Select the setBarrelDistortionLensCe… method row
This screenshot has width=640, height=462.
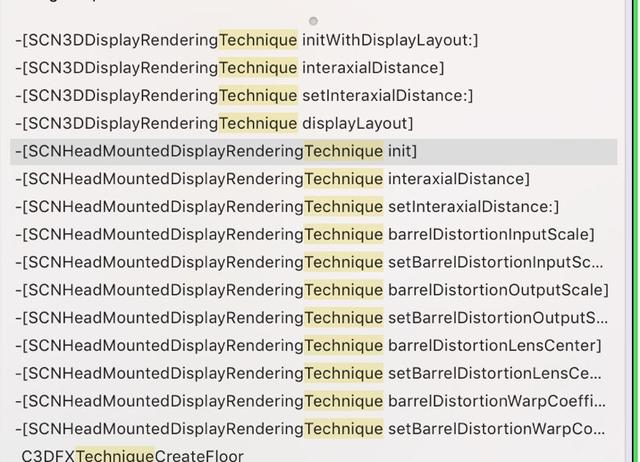pos(313,373)
